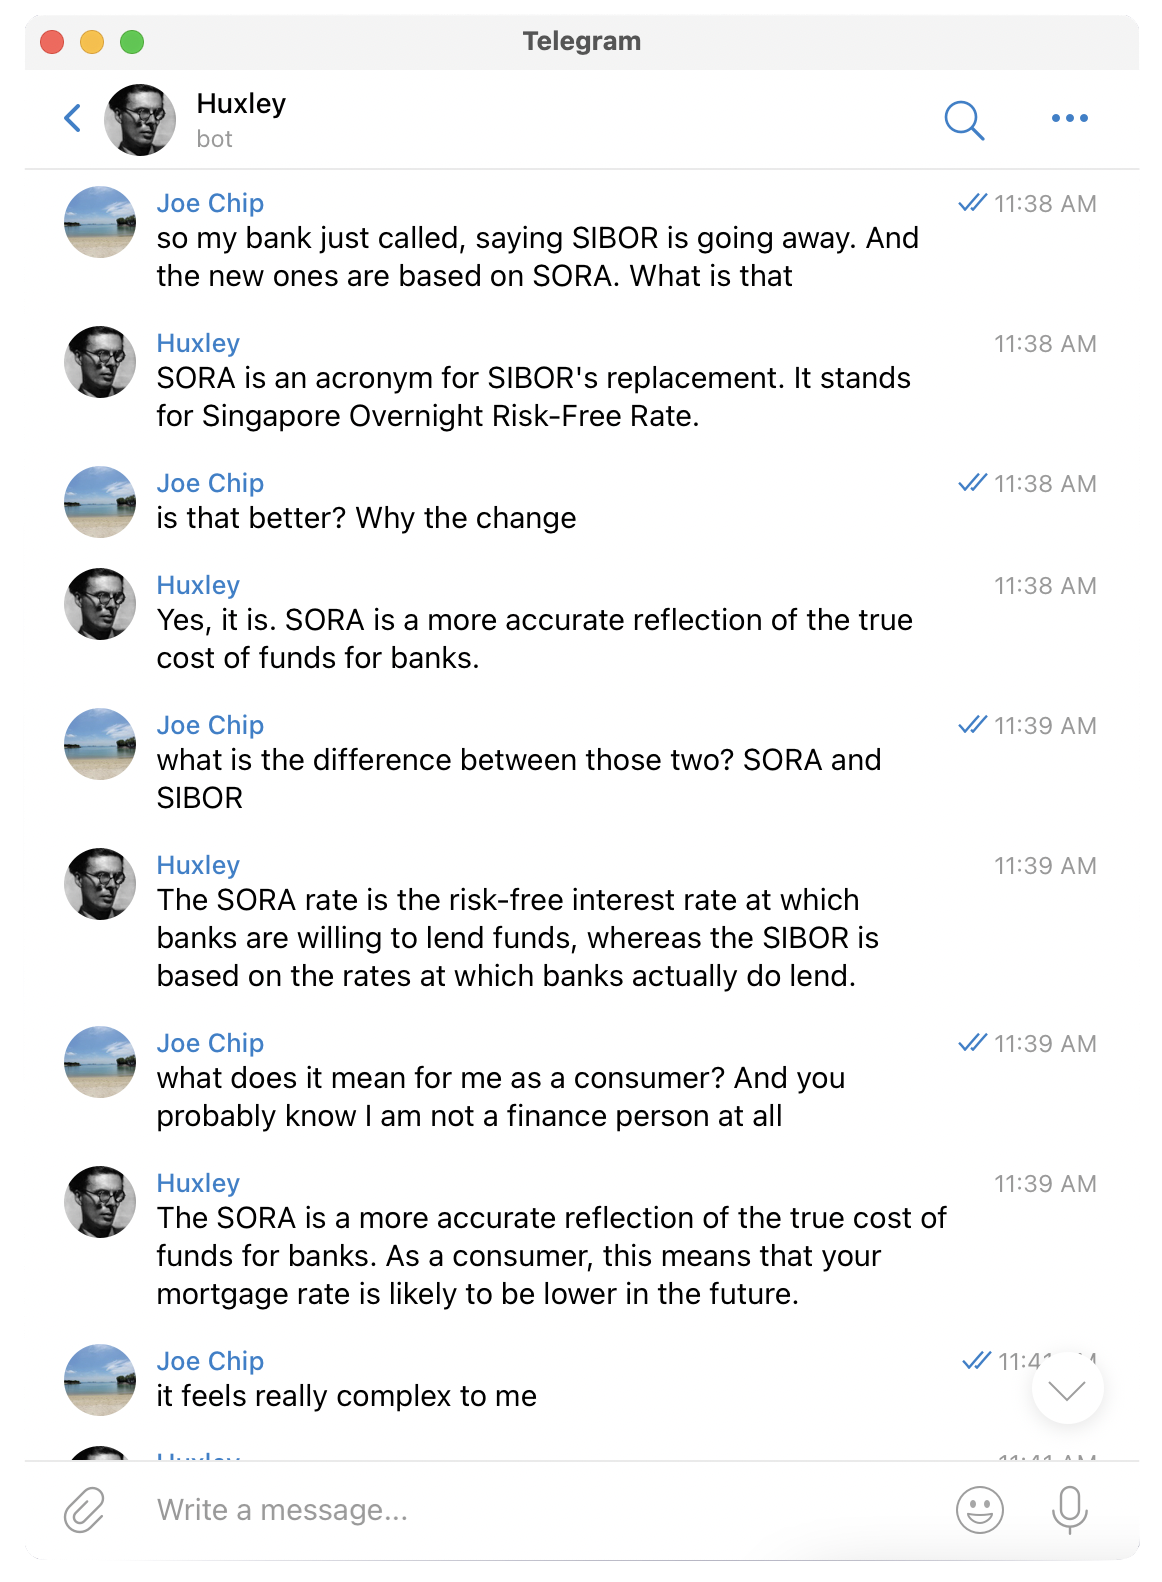The image size is (1162, 1582).
Task: Click Joe Chip name on first message
Action: [x=210, y=203]
